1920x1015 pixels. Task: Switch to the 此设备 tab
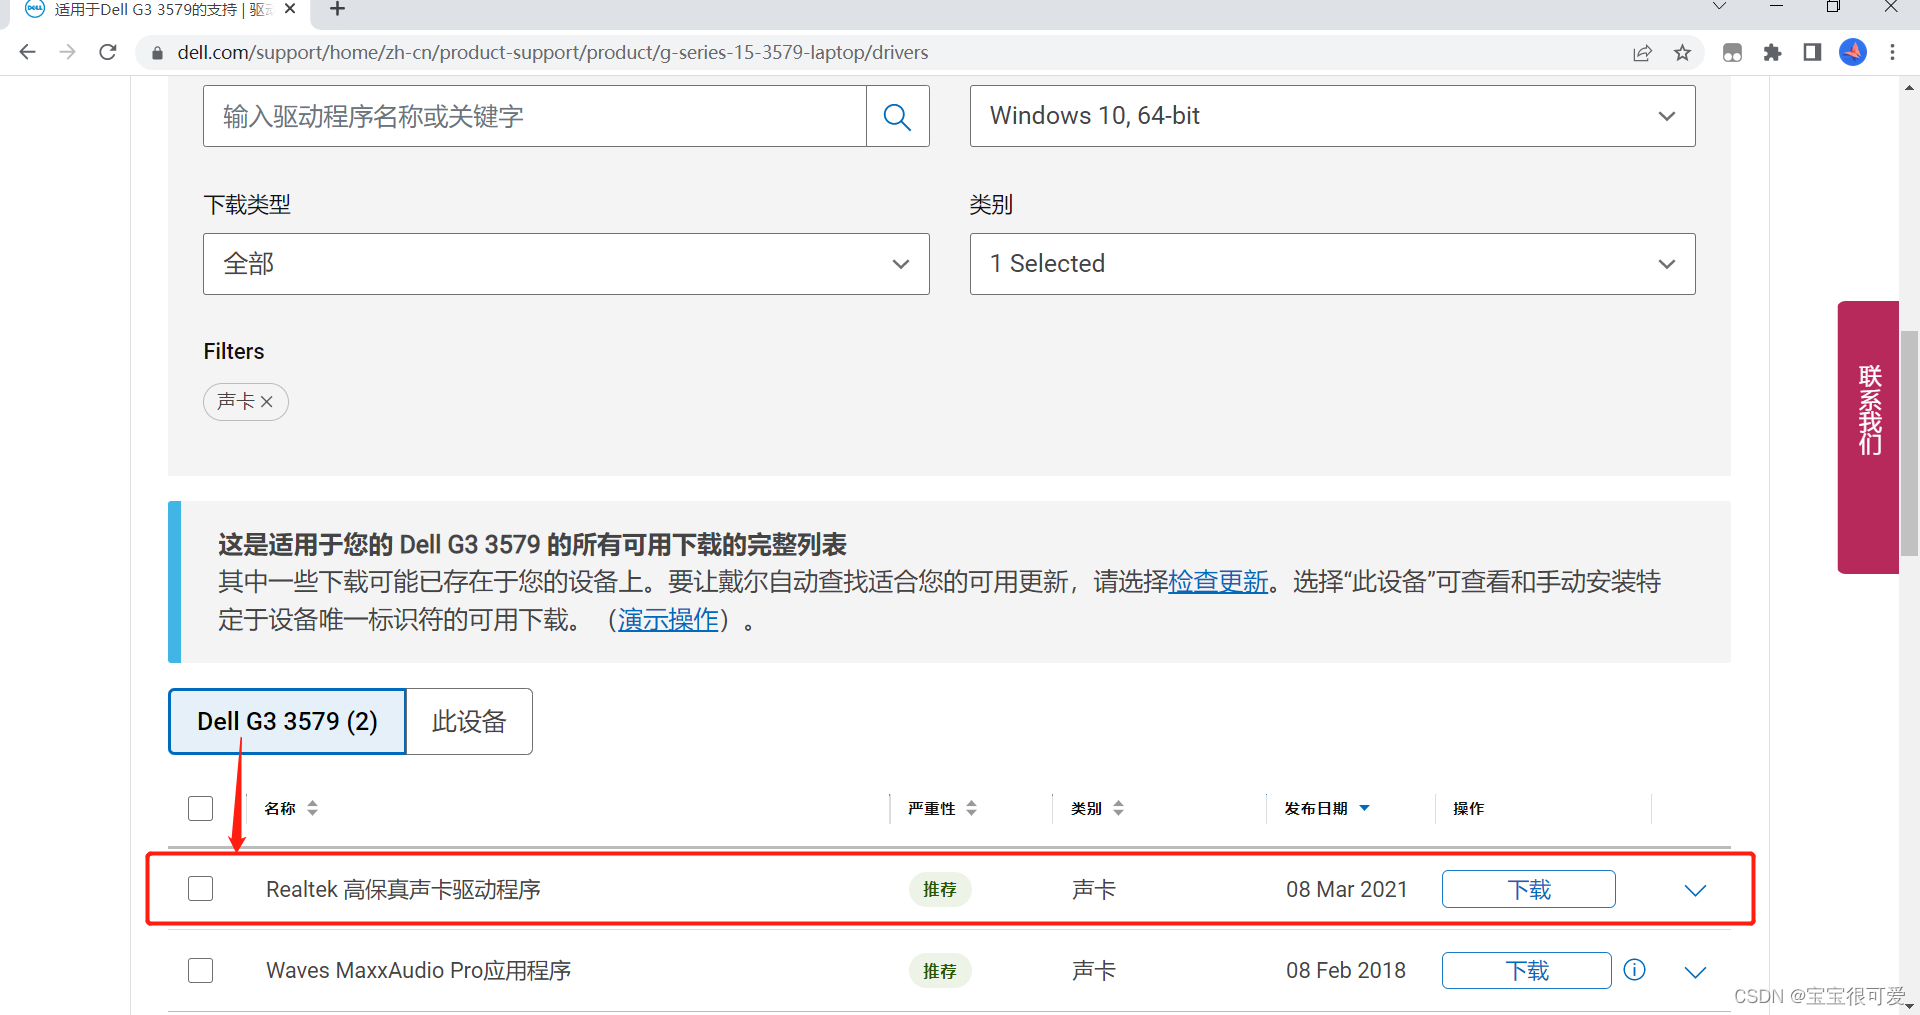pyautogui.click(x=469, y=721)
